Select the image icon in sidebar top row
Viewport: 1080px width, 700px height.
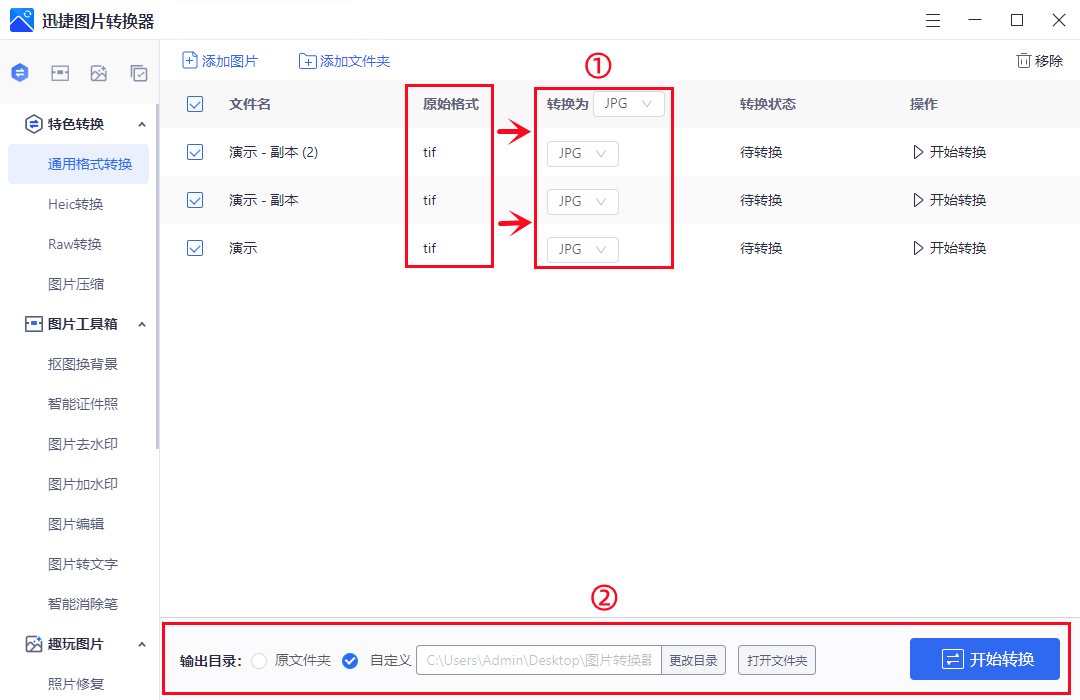coord(99,73)
